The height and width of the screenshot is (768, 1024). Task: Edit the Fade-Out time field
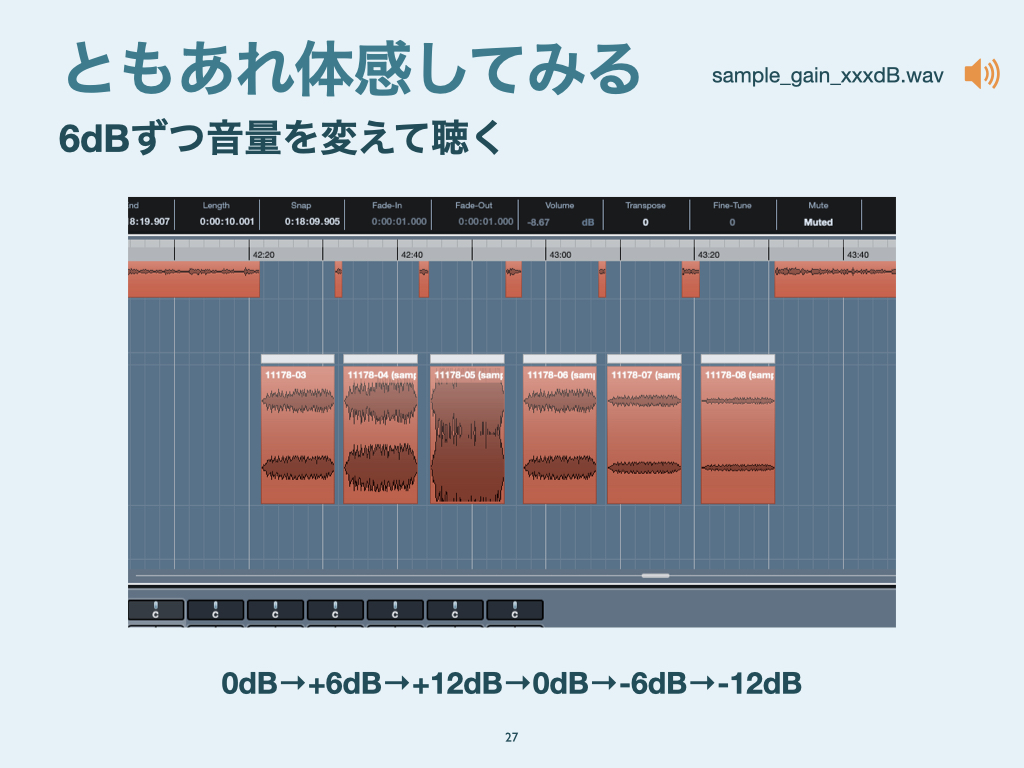(486, 222)
